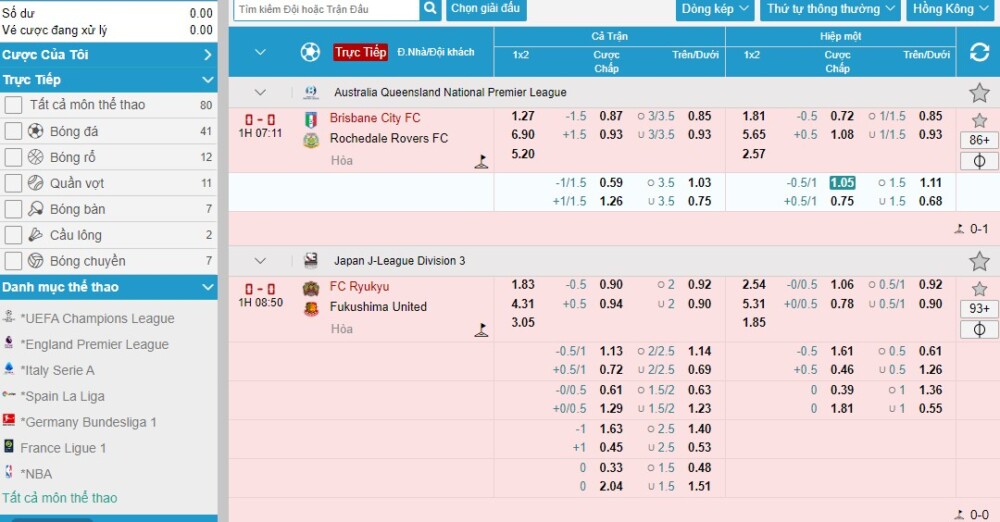Click the Chọn giải đấu button

[x=485, y=9]
